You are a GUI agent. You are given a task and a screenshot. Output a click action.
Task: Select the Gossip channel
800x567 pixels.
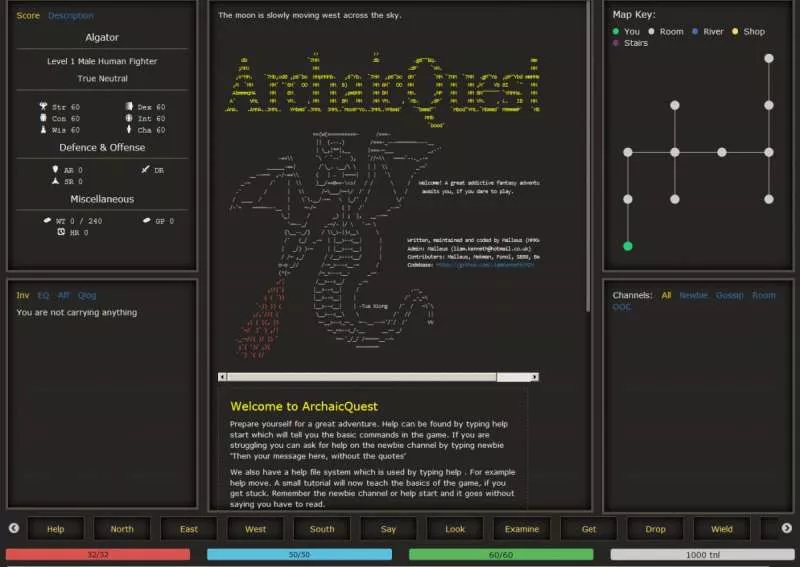[729, 295]
